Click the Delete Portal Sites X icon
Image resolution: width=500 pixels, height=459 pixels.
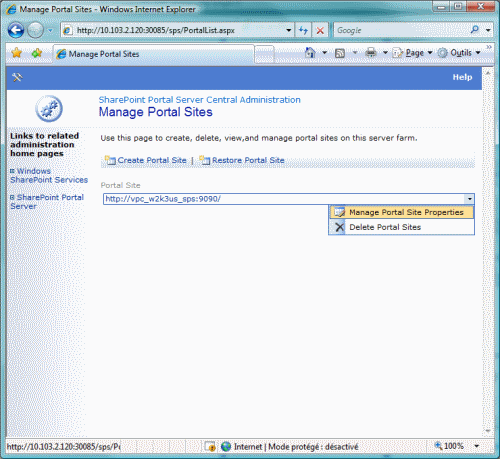339,227
